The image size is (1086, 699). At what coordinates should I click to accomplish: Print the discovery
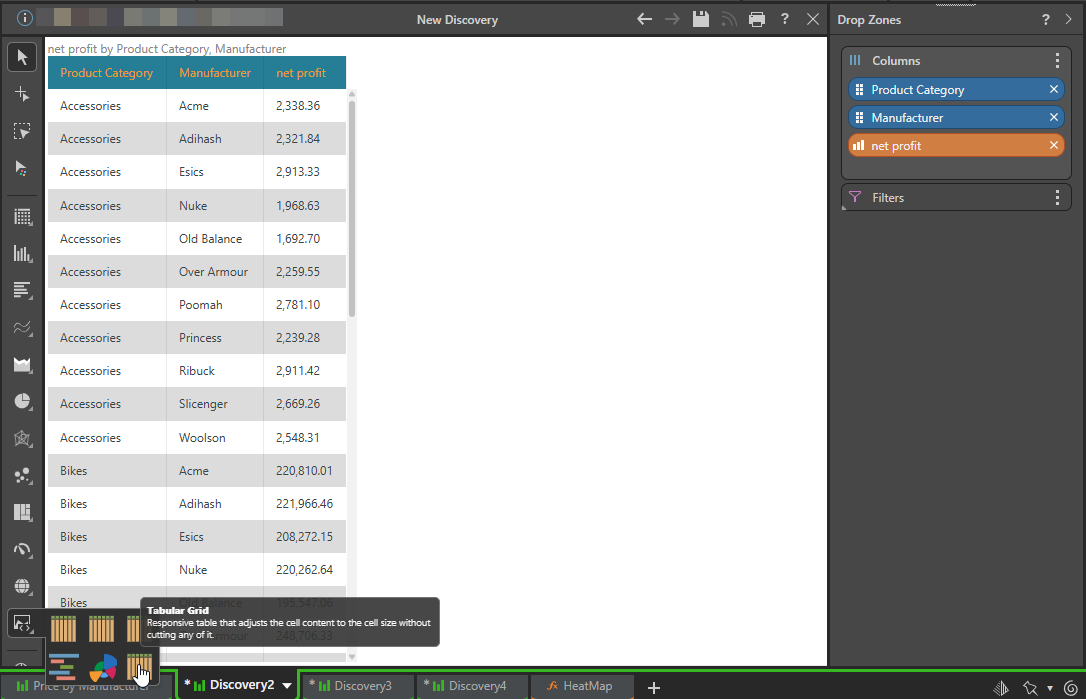(756, 19)
